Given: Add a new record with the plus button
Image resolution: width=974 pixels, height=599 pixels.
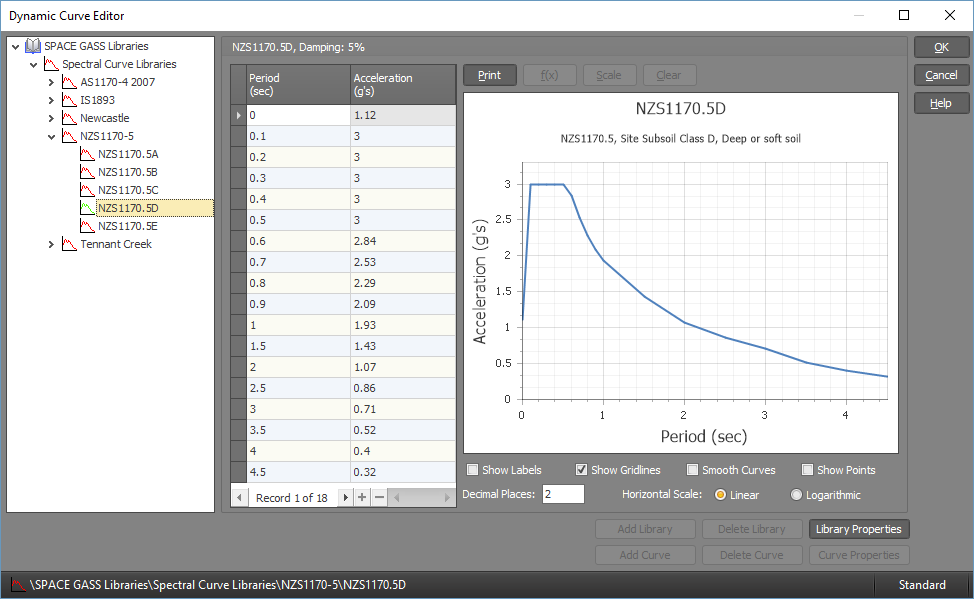Looking at the screenshot, I should pyautogui.click(x=362, y=498).
